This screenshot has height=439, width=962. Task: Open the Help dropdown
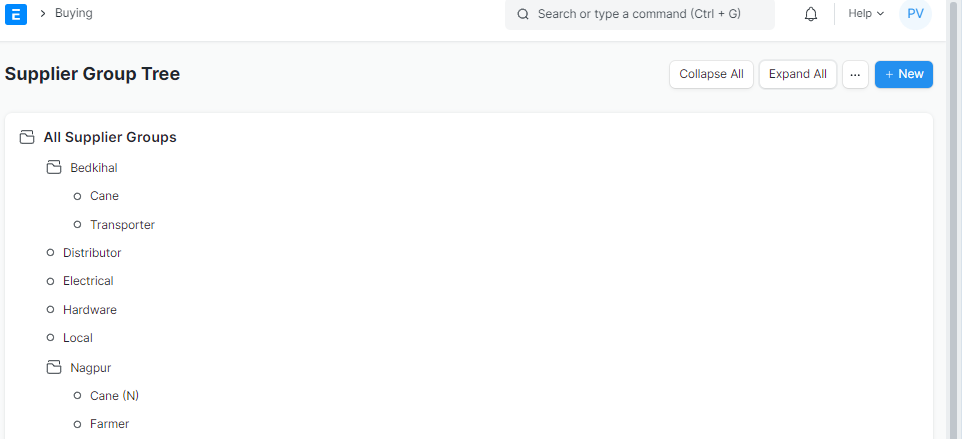point(866,13)
